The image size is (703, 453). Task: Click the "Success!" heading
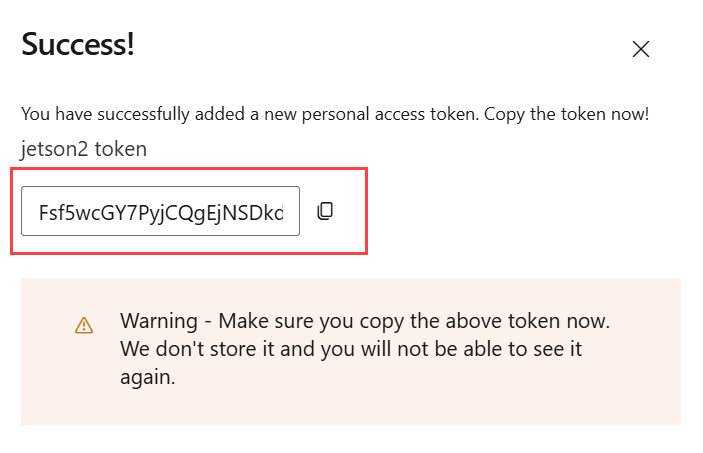click(78, 44)
